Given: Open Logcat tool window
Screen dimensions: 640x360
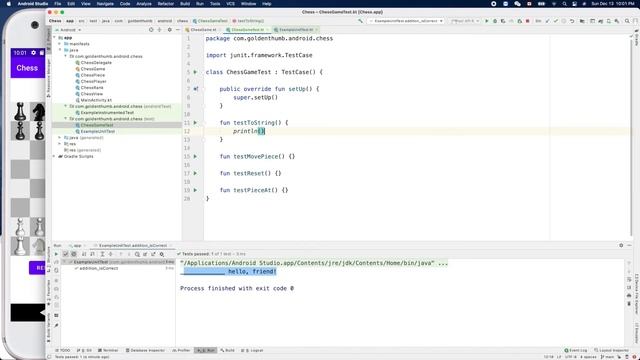Looking at the screenshot, I should pyautogui.click(x=252, y=350).
